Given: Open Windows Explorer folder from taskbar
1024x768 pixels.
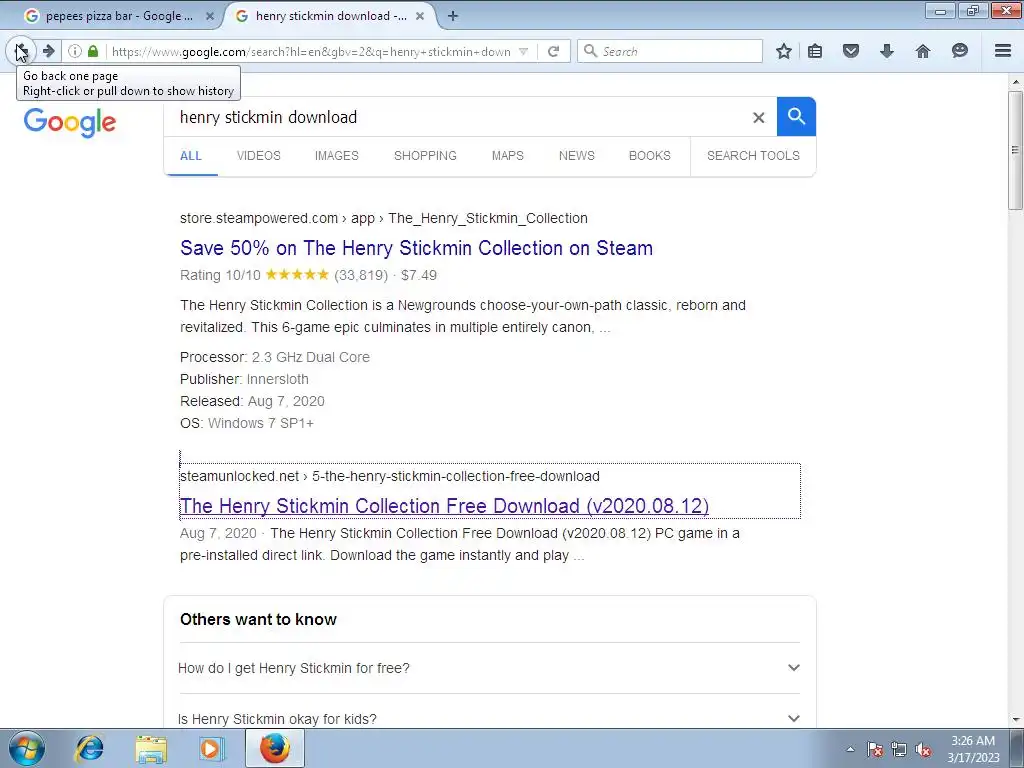Looking at the screenshot, I should pos(151,748).
